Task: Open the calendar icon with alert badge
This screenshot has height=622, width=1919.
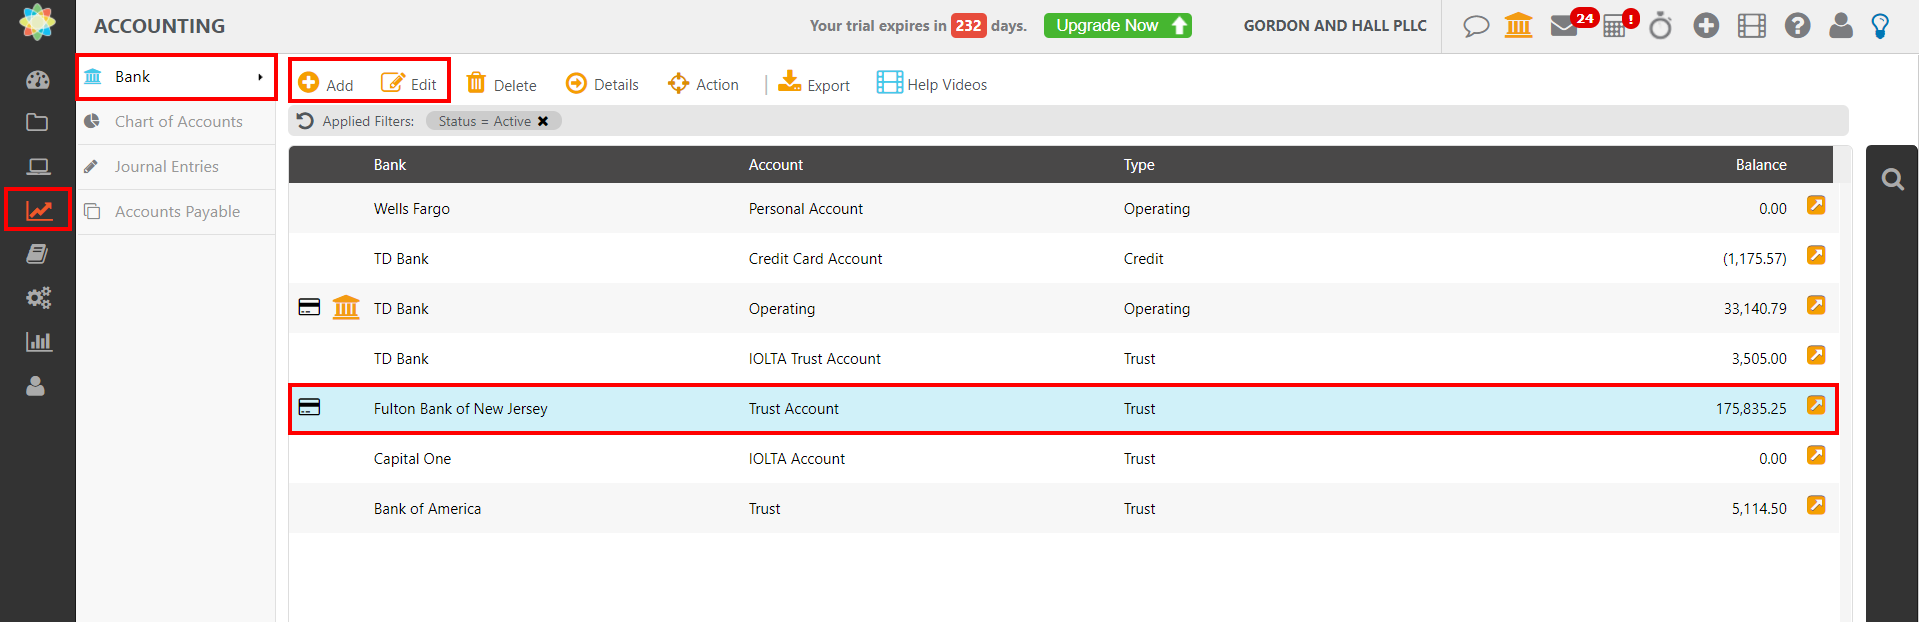Action: point(1614,26)
